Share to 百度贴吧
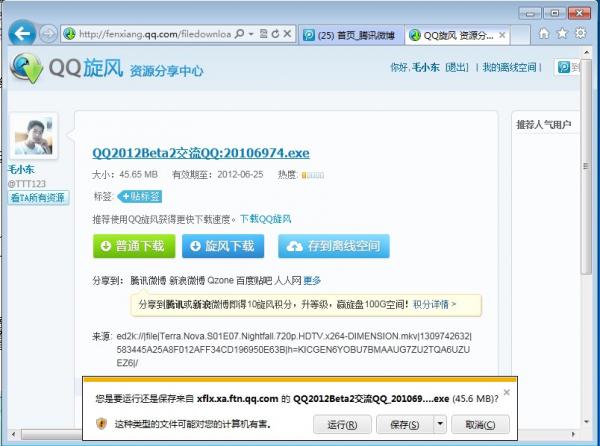Screen dimensions: 600x446 254,280
